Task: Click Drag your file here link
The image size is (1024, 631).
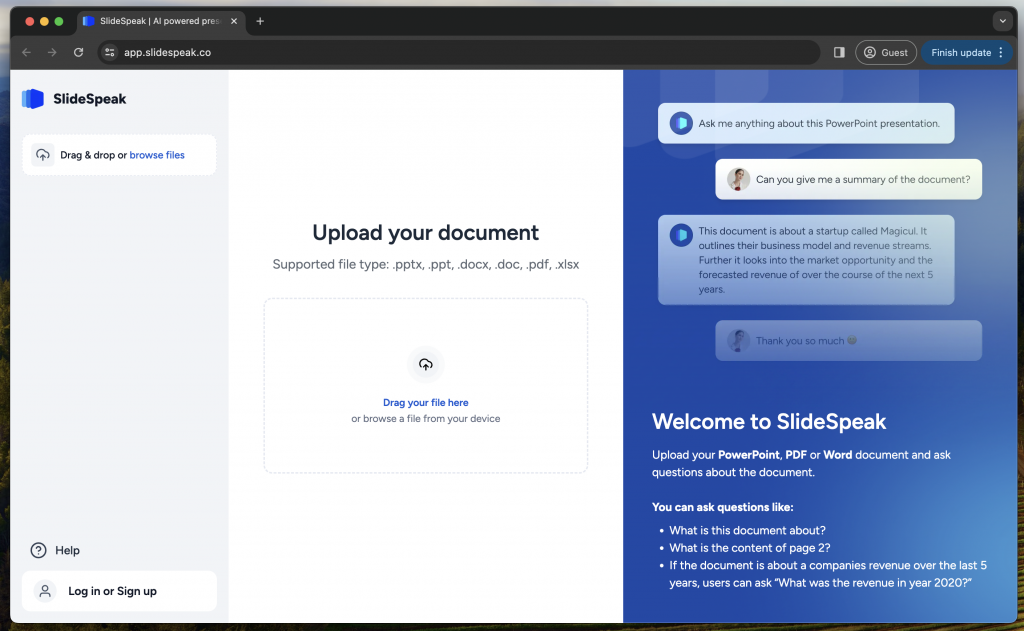Action: coord(426,402)
